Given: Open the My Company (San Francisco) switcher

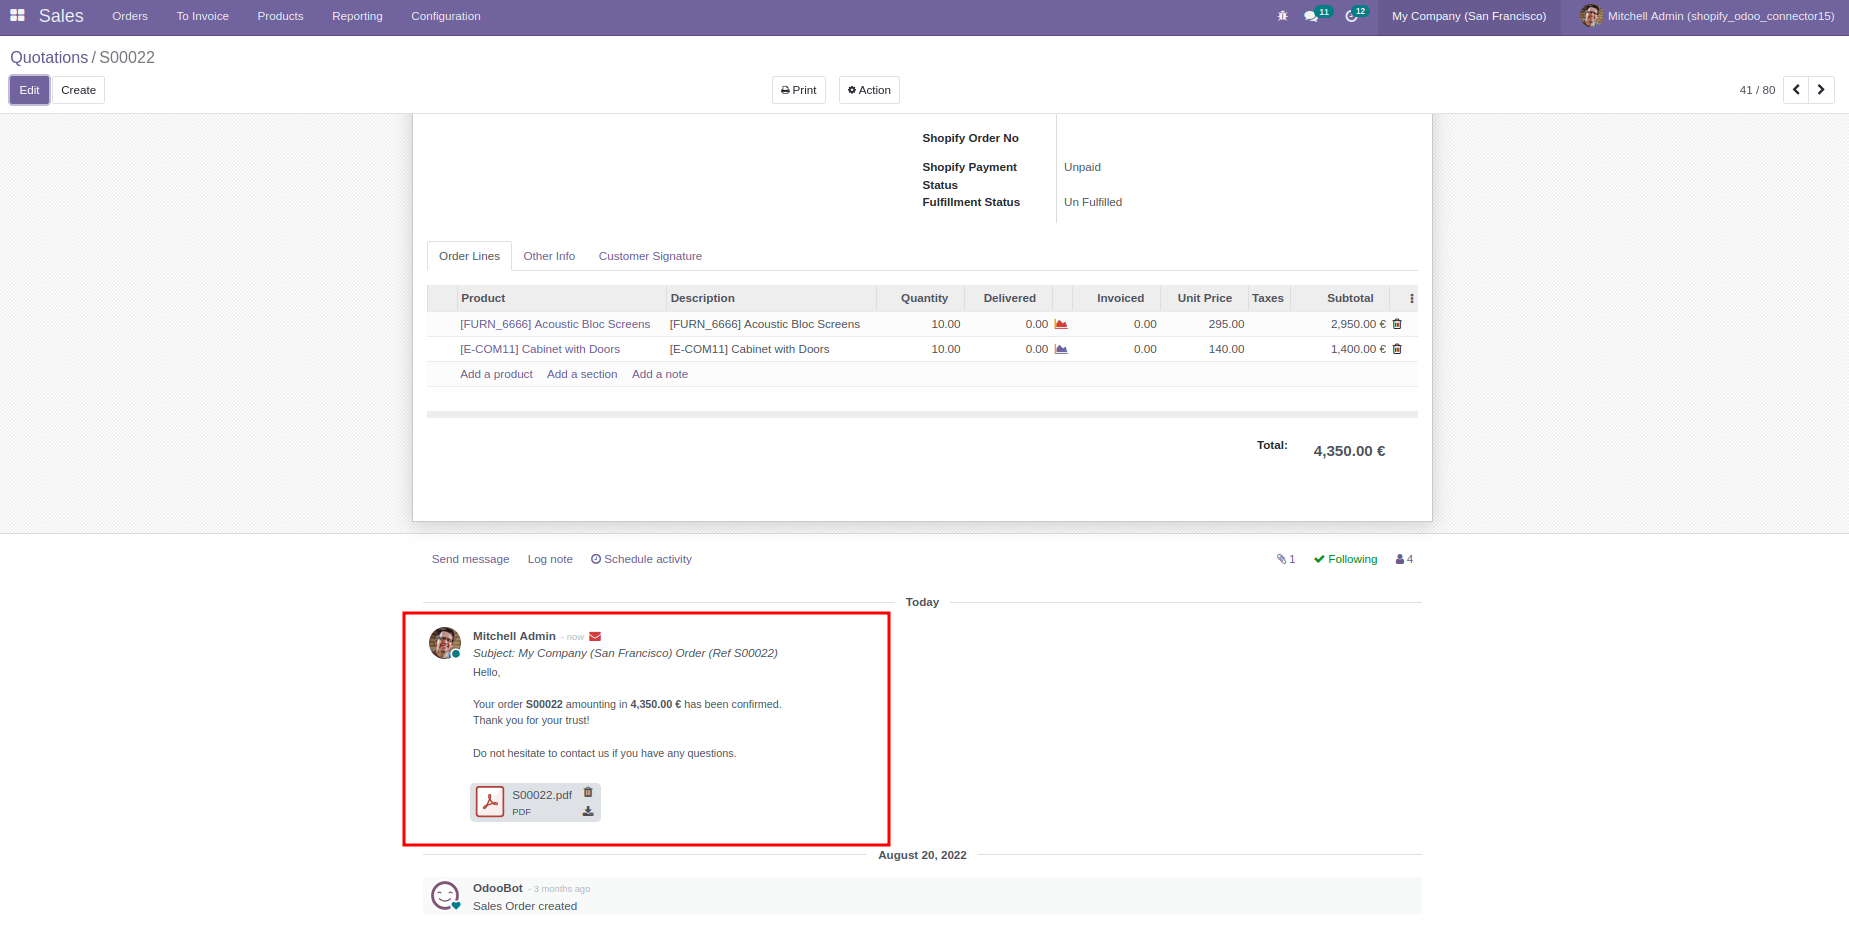Looking at the screenshot, I should 1469,16.
